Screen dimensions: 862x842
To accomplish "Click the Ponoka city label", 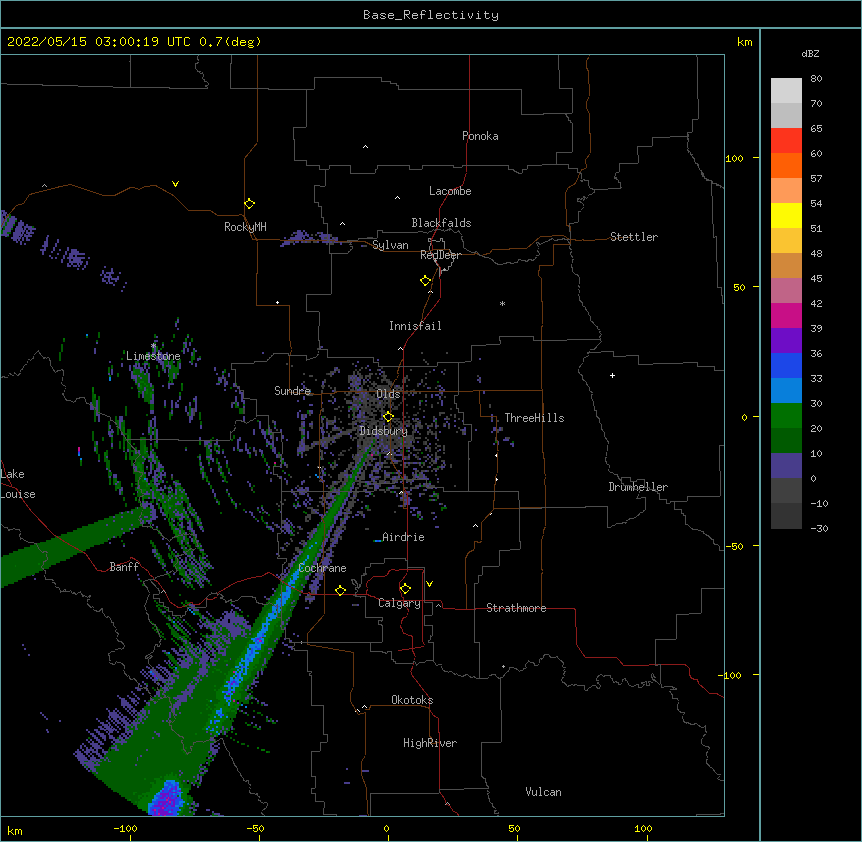I will coord(480,136).
